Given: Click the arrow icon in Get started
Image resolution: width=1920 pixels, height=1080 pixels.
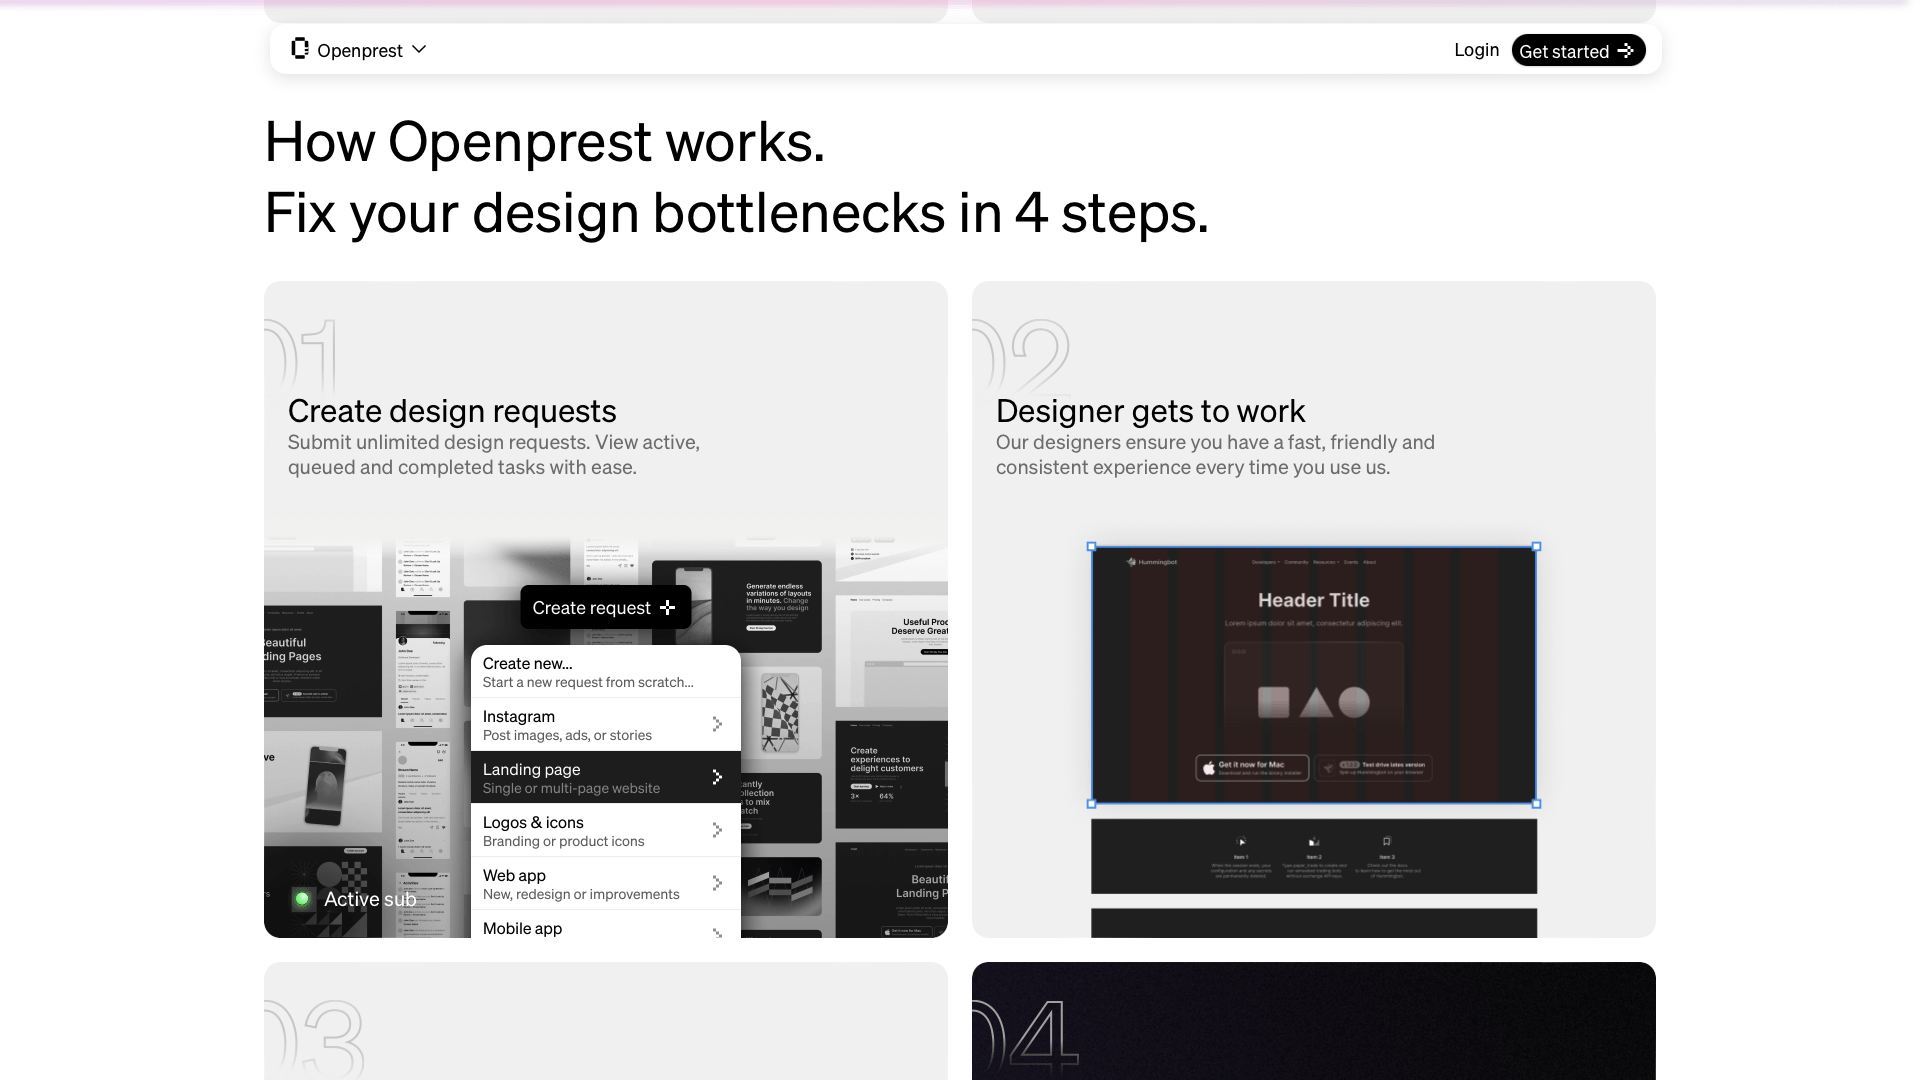Looking at the screenshot, I should pyautogui.click(x=1626, y=50).
